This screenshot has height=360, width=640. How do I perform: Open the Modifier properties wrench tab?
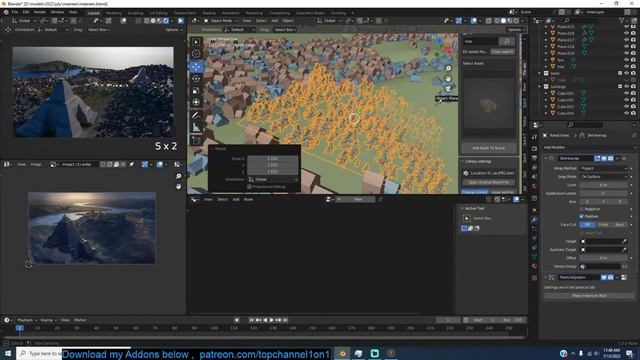pos(534,220)
